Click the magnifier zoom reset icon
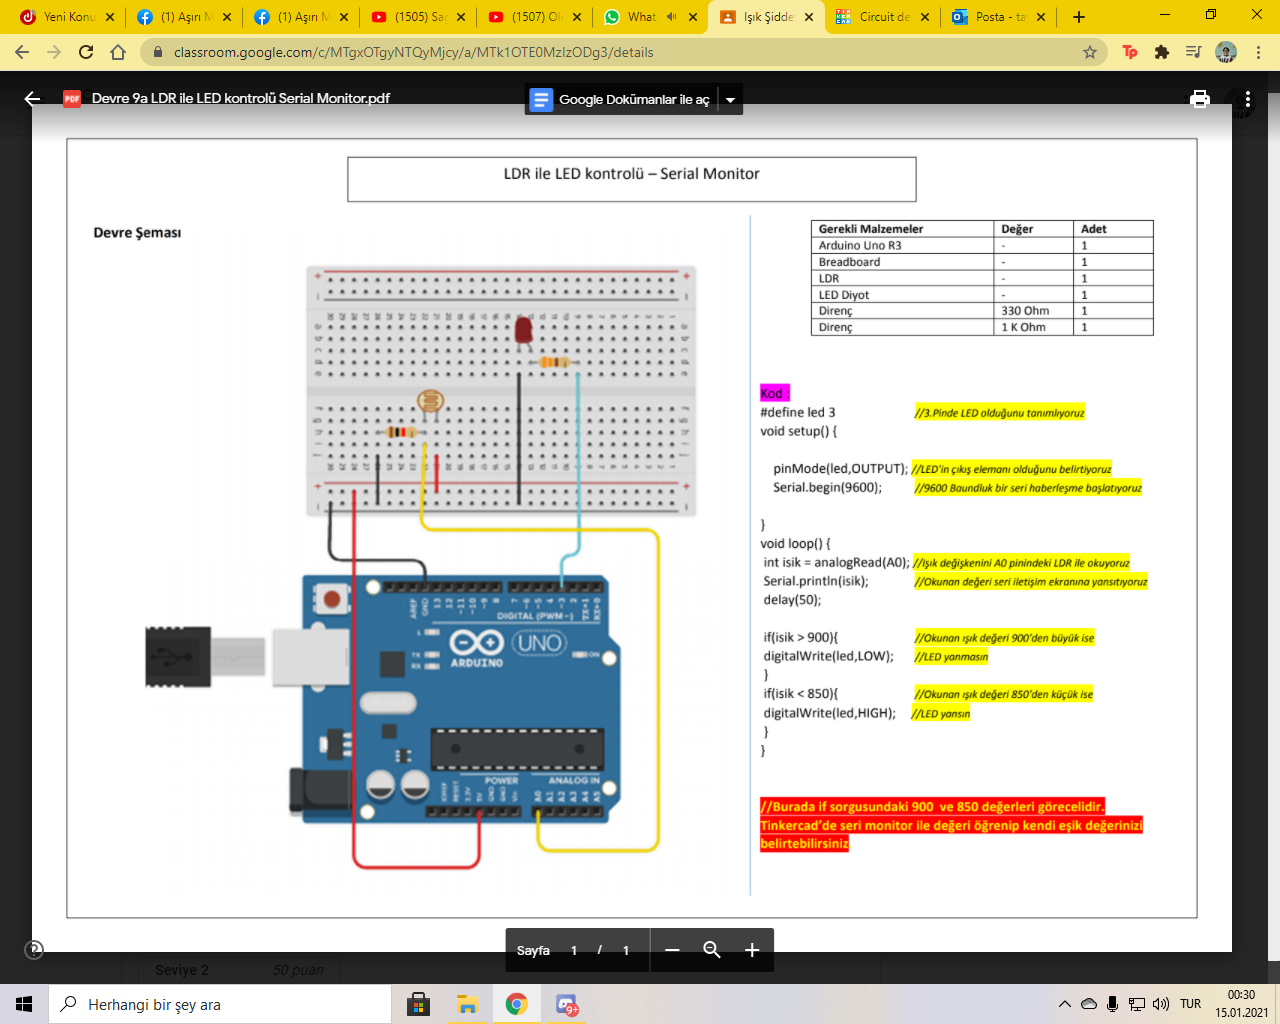Viewport: 1280px width, 1024px height. (712, 950)
